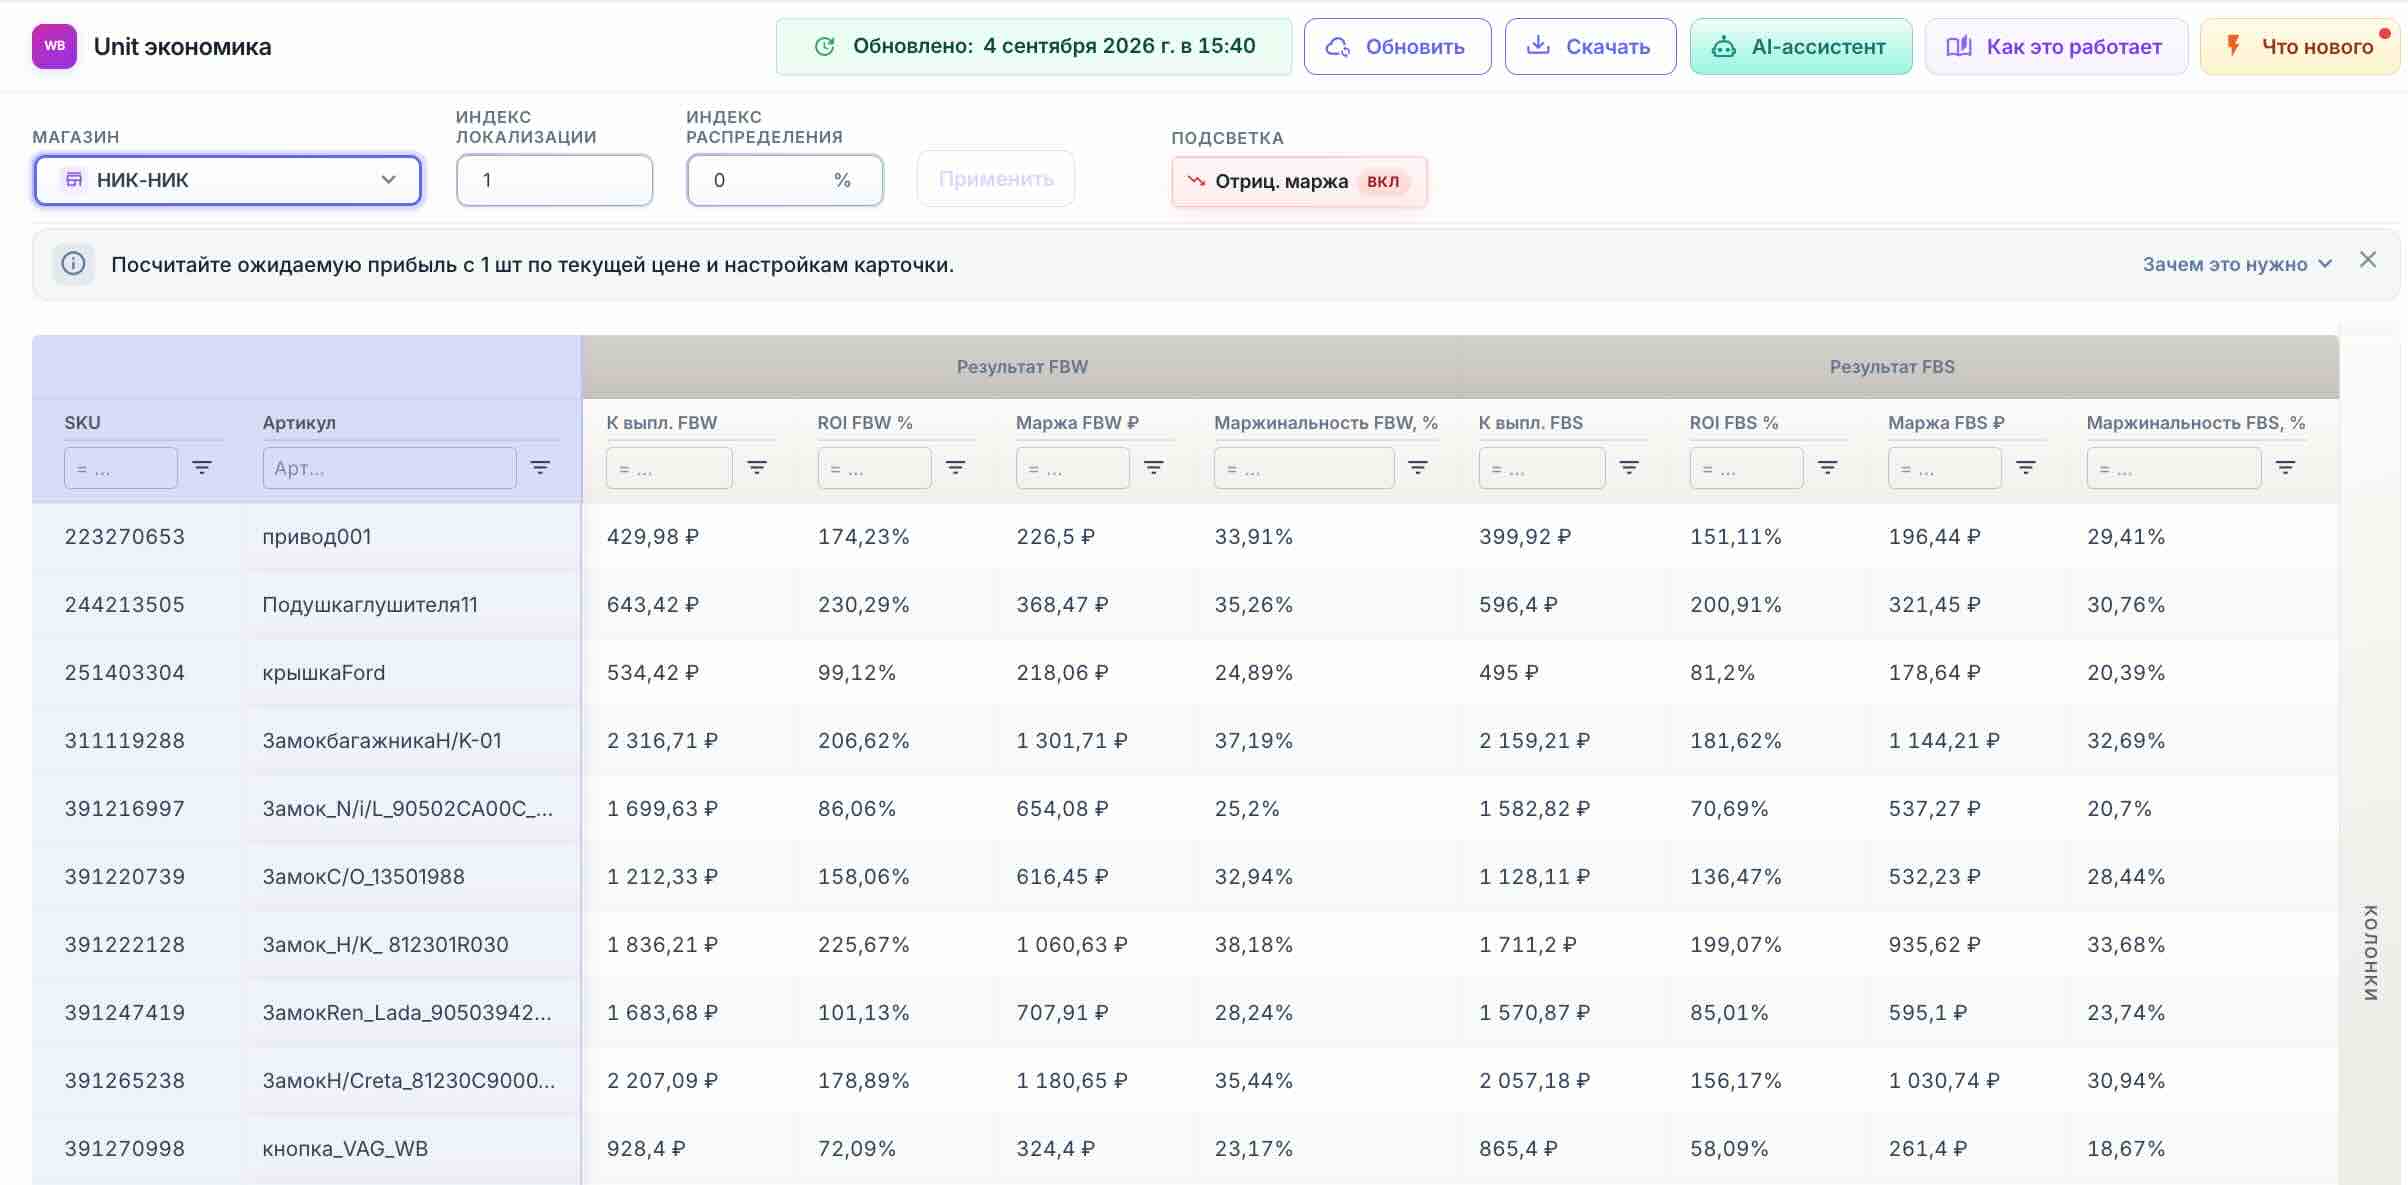The width and height of the screenshot is (2408, 1185).
Task: Expand the Зачем это нужно section
Action: pyautogui.click(x=2237, y=264)
